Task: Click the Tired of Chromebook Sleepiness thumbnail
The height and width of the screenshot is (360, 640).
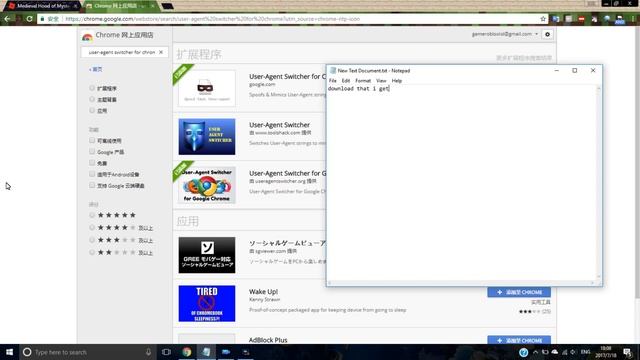Action: coord(207,304)
